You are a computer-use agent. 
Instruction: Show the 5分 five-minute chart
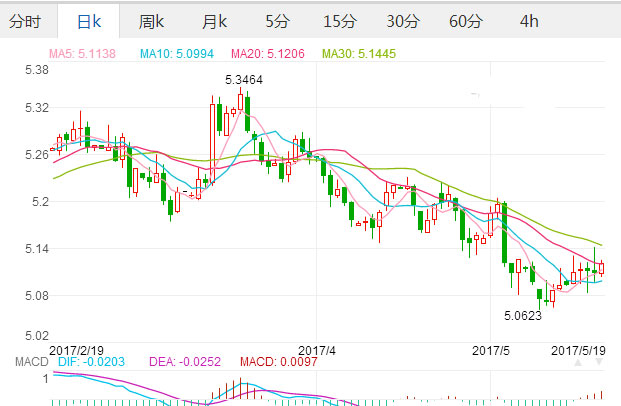pos(277,21)
